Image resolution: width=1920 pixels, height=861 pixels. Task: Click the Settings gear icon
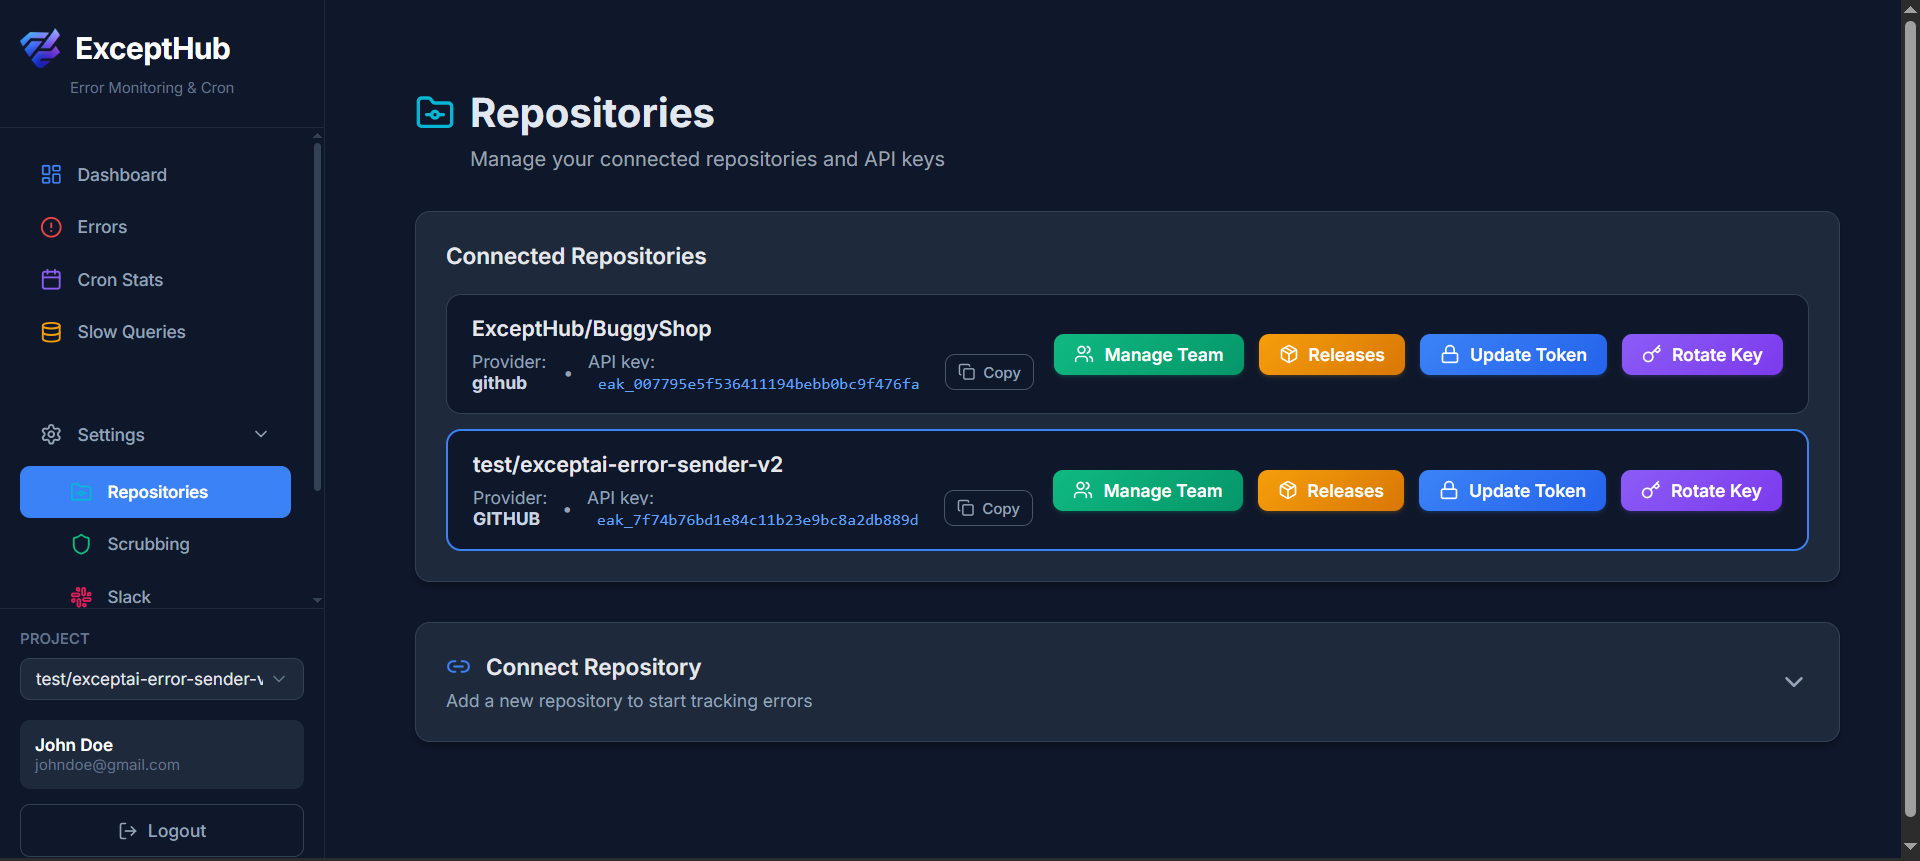pos(51,434)
